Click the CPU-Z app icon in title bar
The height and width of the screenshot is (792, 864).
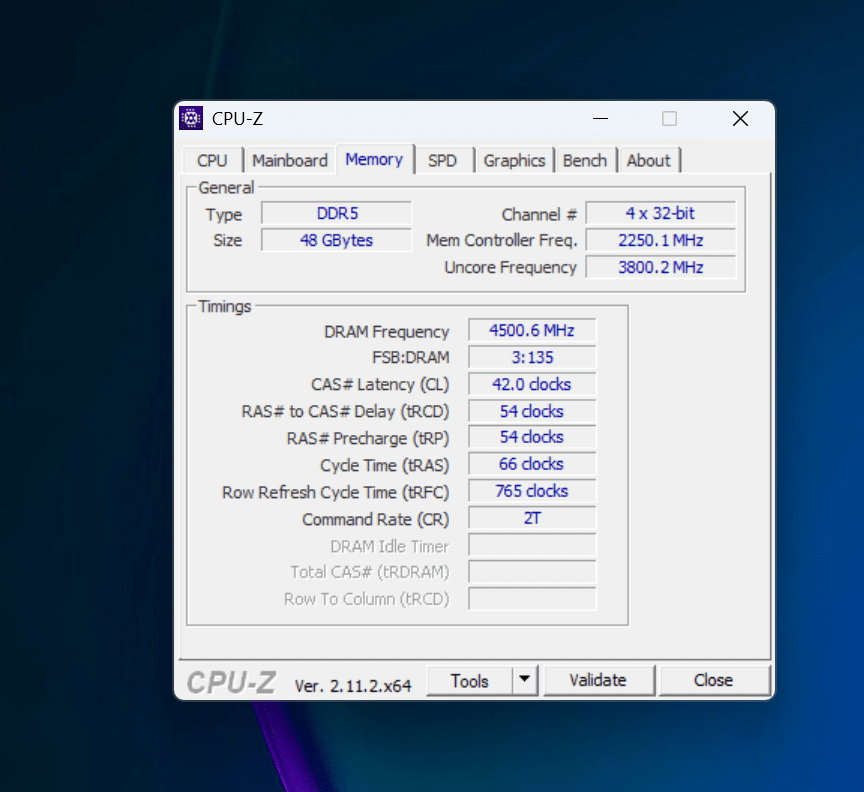(191, 118)
